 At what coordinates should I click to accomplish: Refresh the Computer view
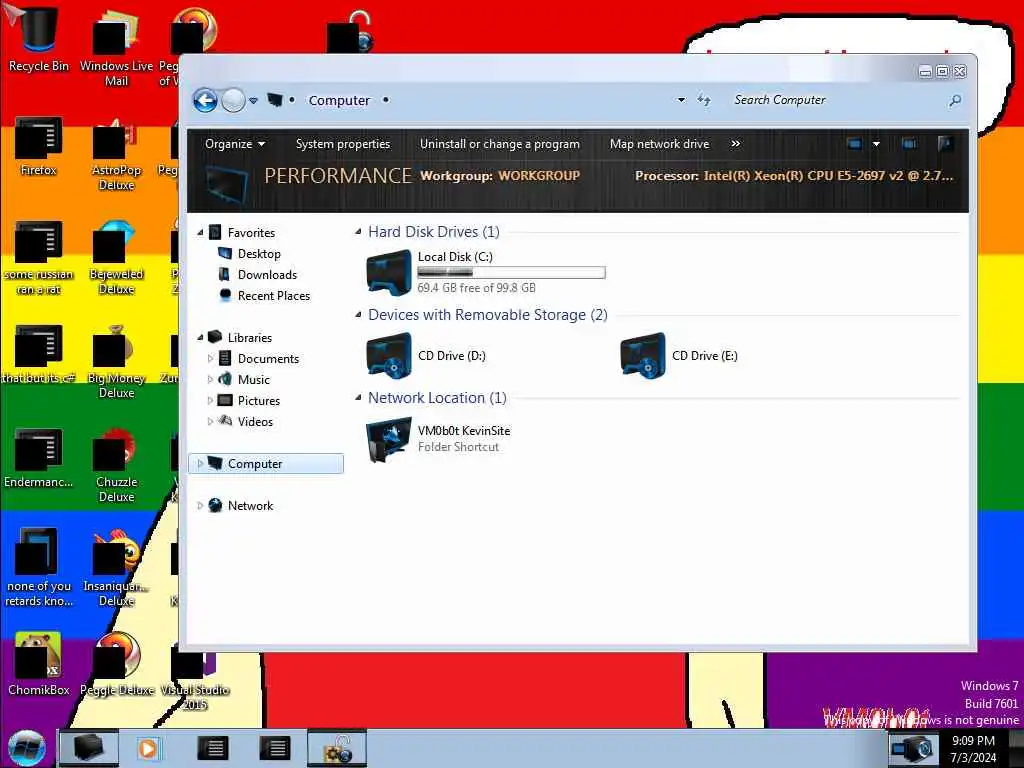tap(703, 100)
